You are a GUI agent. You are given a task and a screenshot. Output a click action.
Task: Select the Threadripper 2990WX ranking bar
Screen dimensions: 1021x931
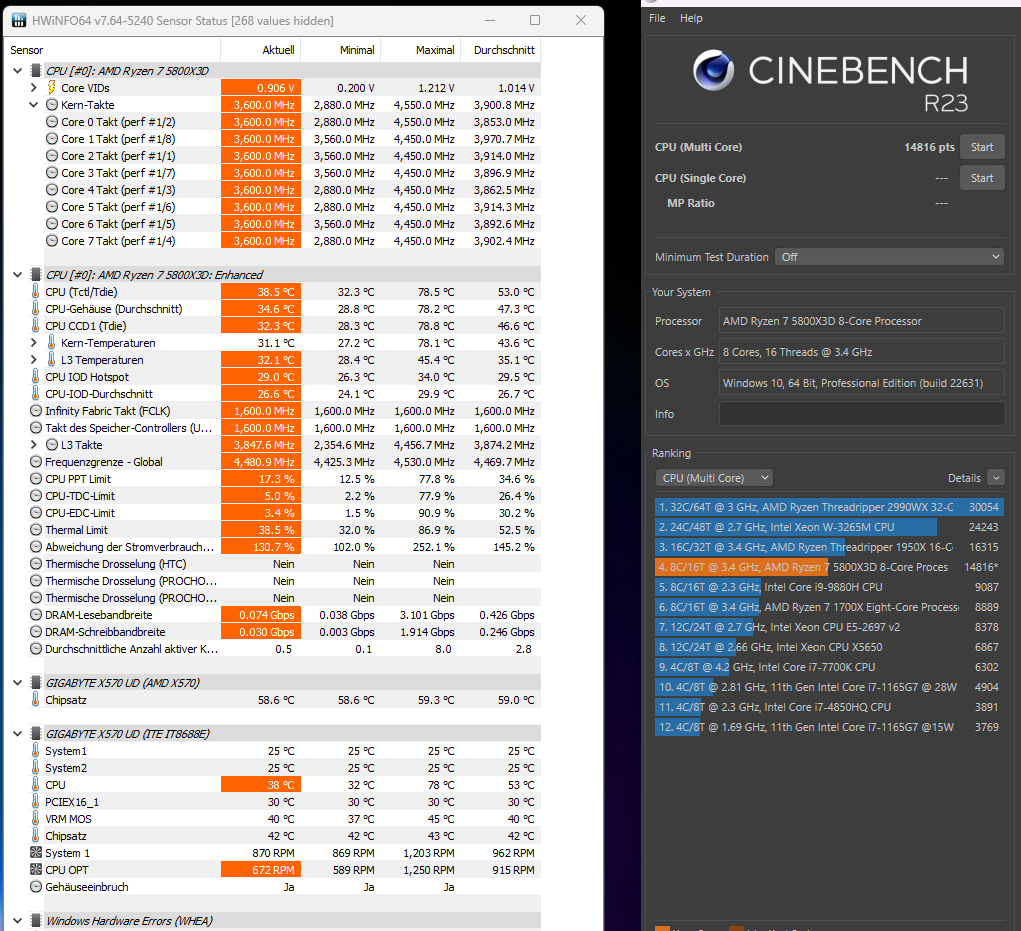point(829,507)
